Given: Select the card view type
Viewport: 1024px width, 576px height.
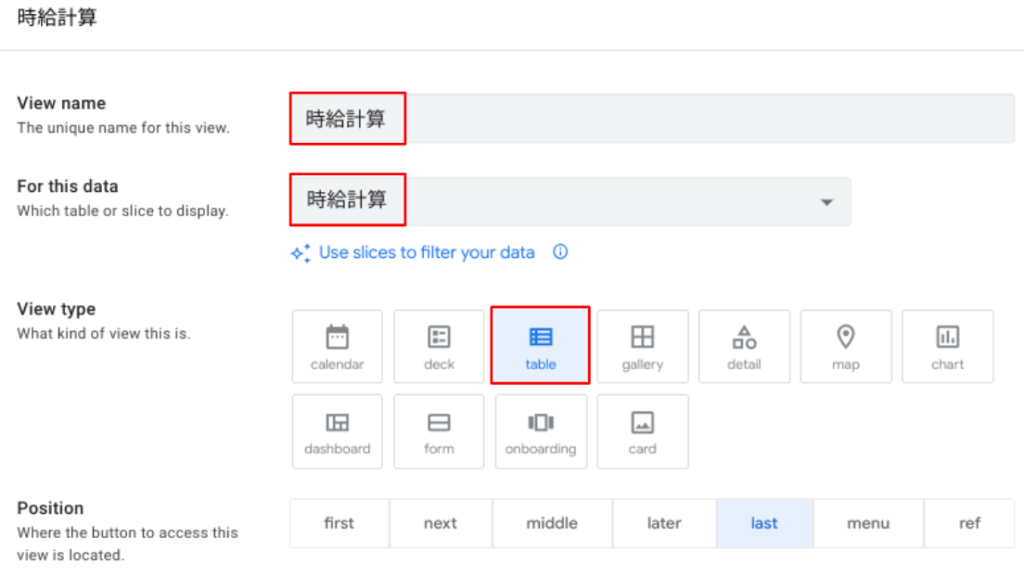Looking at the screenshot, I should (x=643, y=431).
